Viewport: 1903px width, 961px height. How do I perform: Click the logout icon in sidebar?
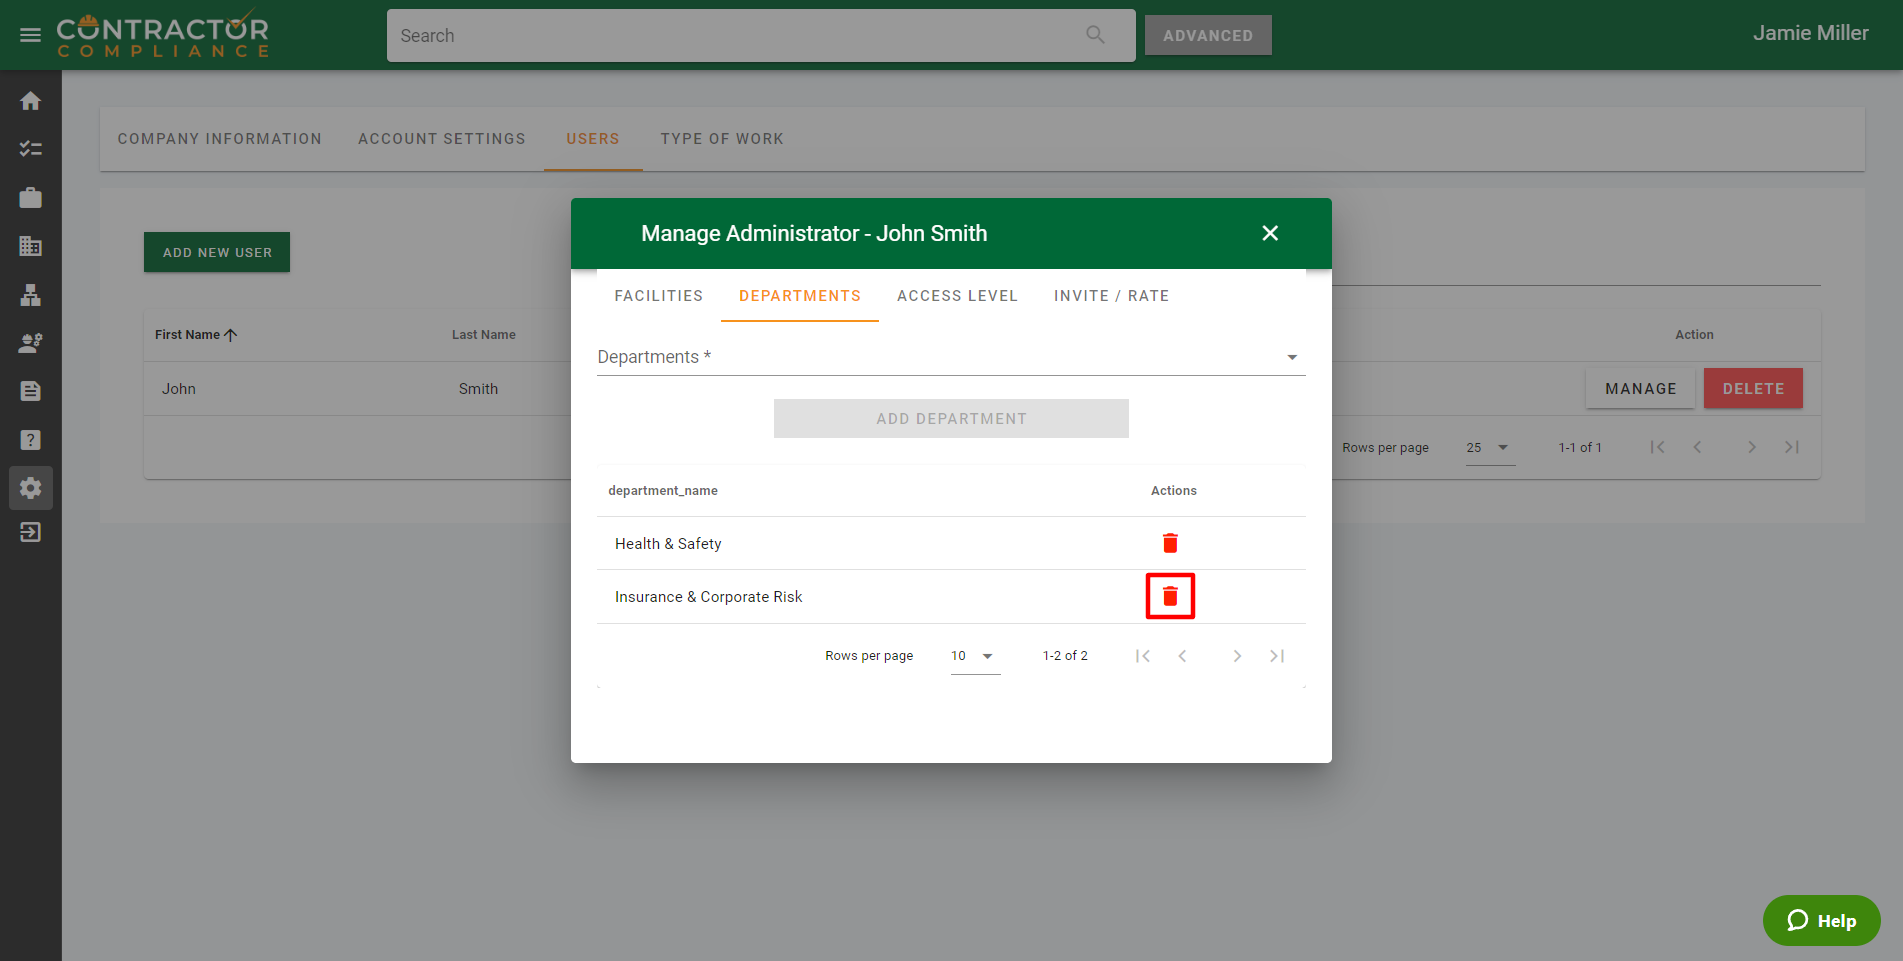(30, 532)
